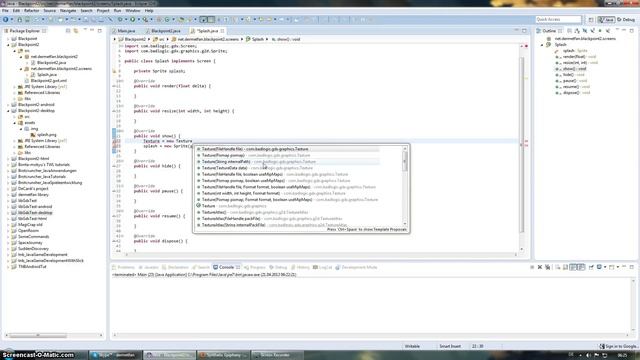
Task: Collapse the Blackpoint2-desktop project
Action: [8, 111]
